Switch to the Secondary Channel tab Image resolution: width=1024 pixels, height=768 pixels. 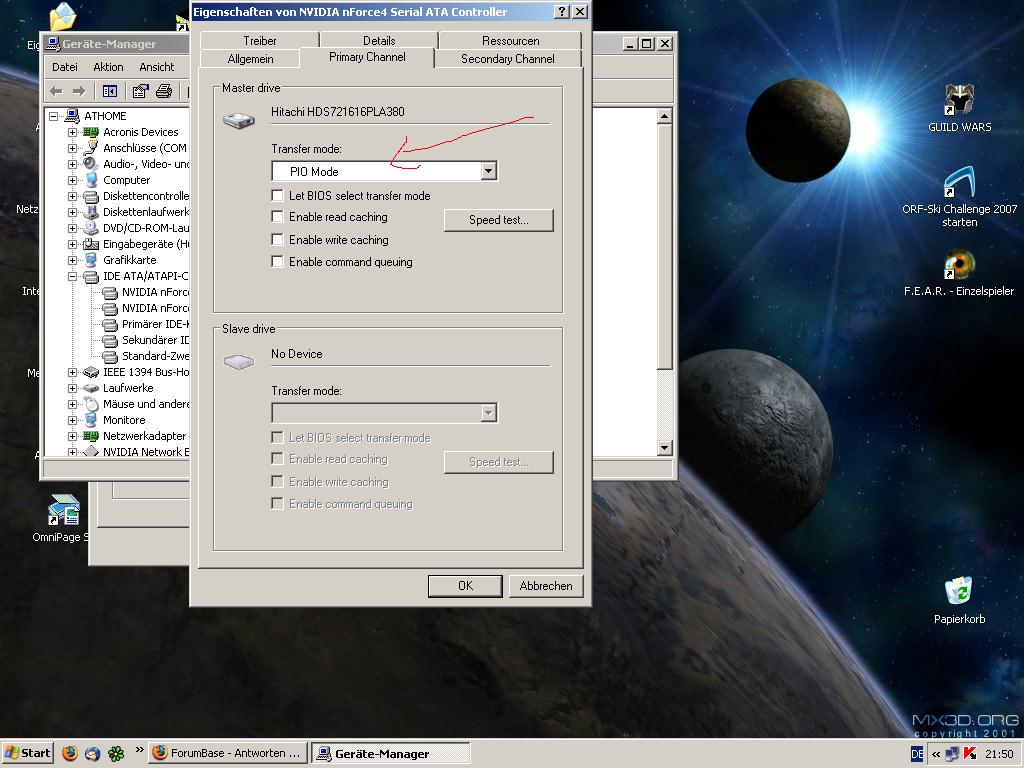(507, 59)
